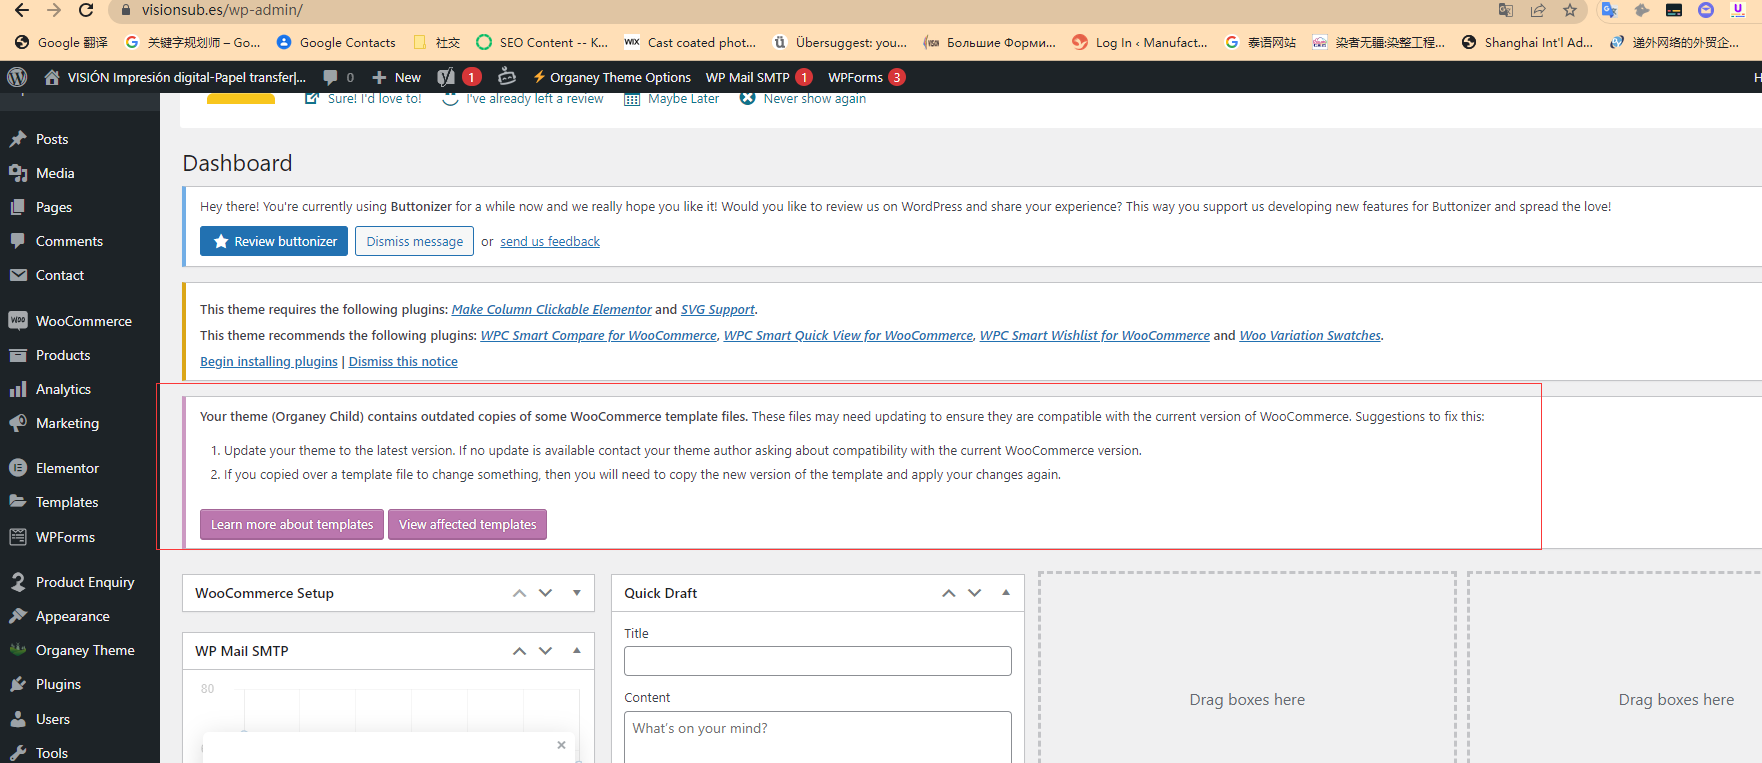This screenshot has width=1762, height=763.
Task: Click the Review buttonizer button
Action: [x=274, y=241]
